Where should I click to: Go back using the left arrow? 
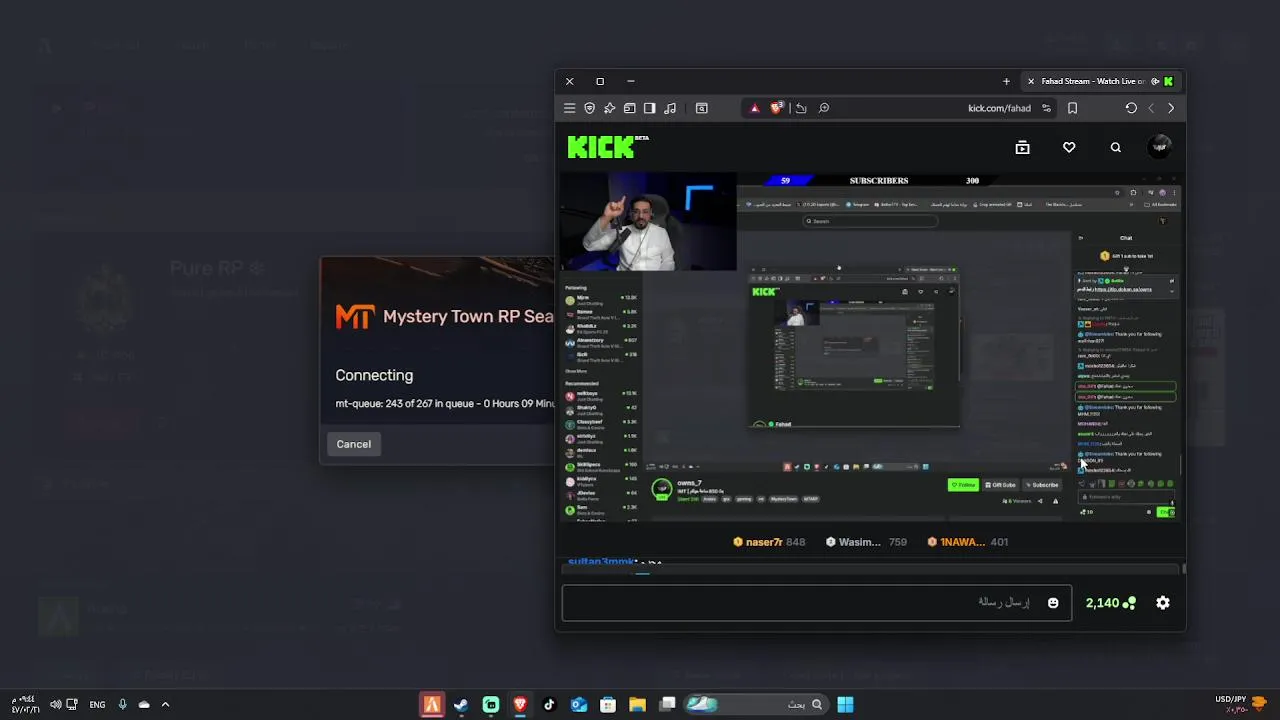tap(1151, 108)
